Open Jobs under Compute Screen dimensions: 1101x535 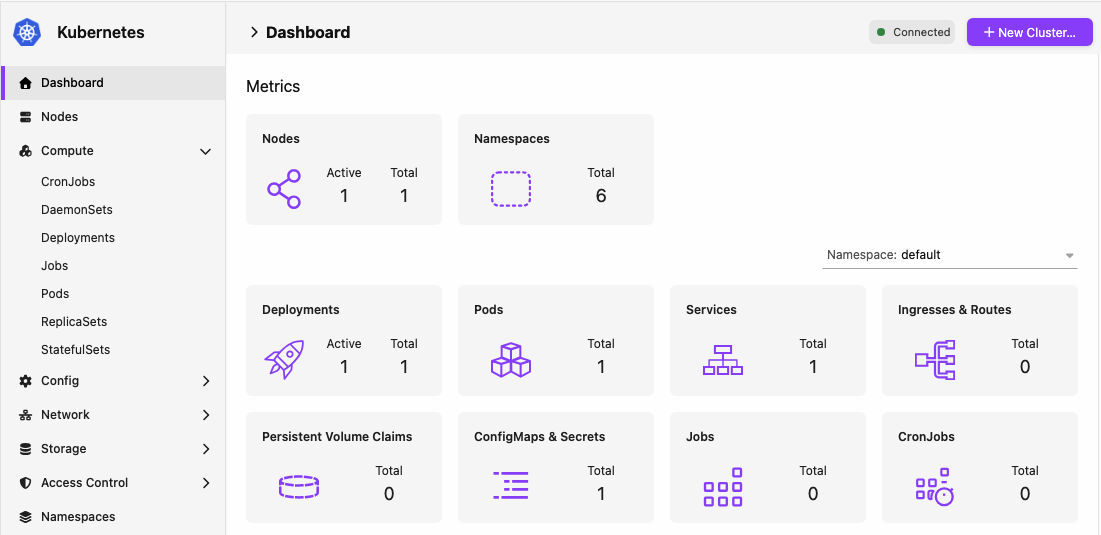click(x=55, y=266)
